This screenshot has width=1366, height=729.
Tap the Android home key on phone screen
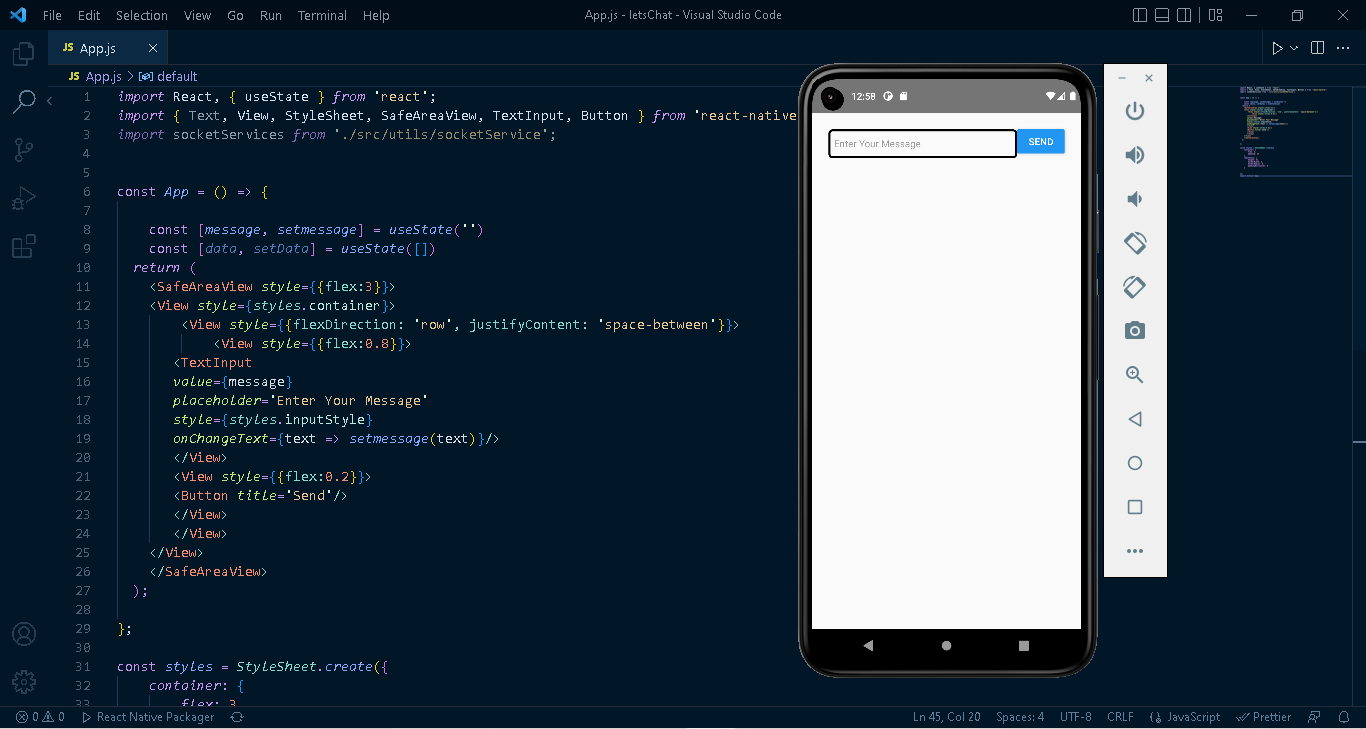[946, 646]
